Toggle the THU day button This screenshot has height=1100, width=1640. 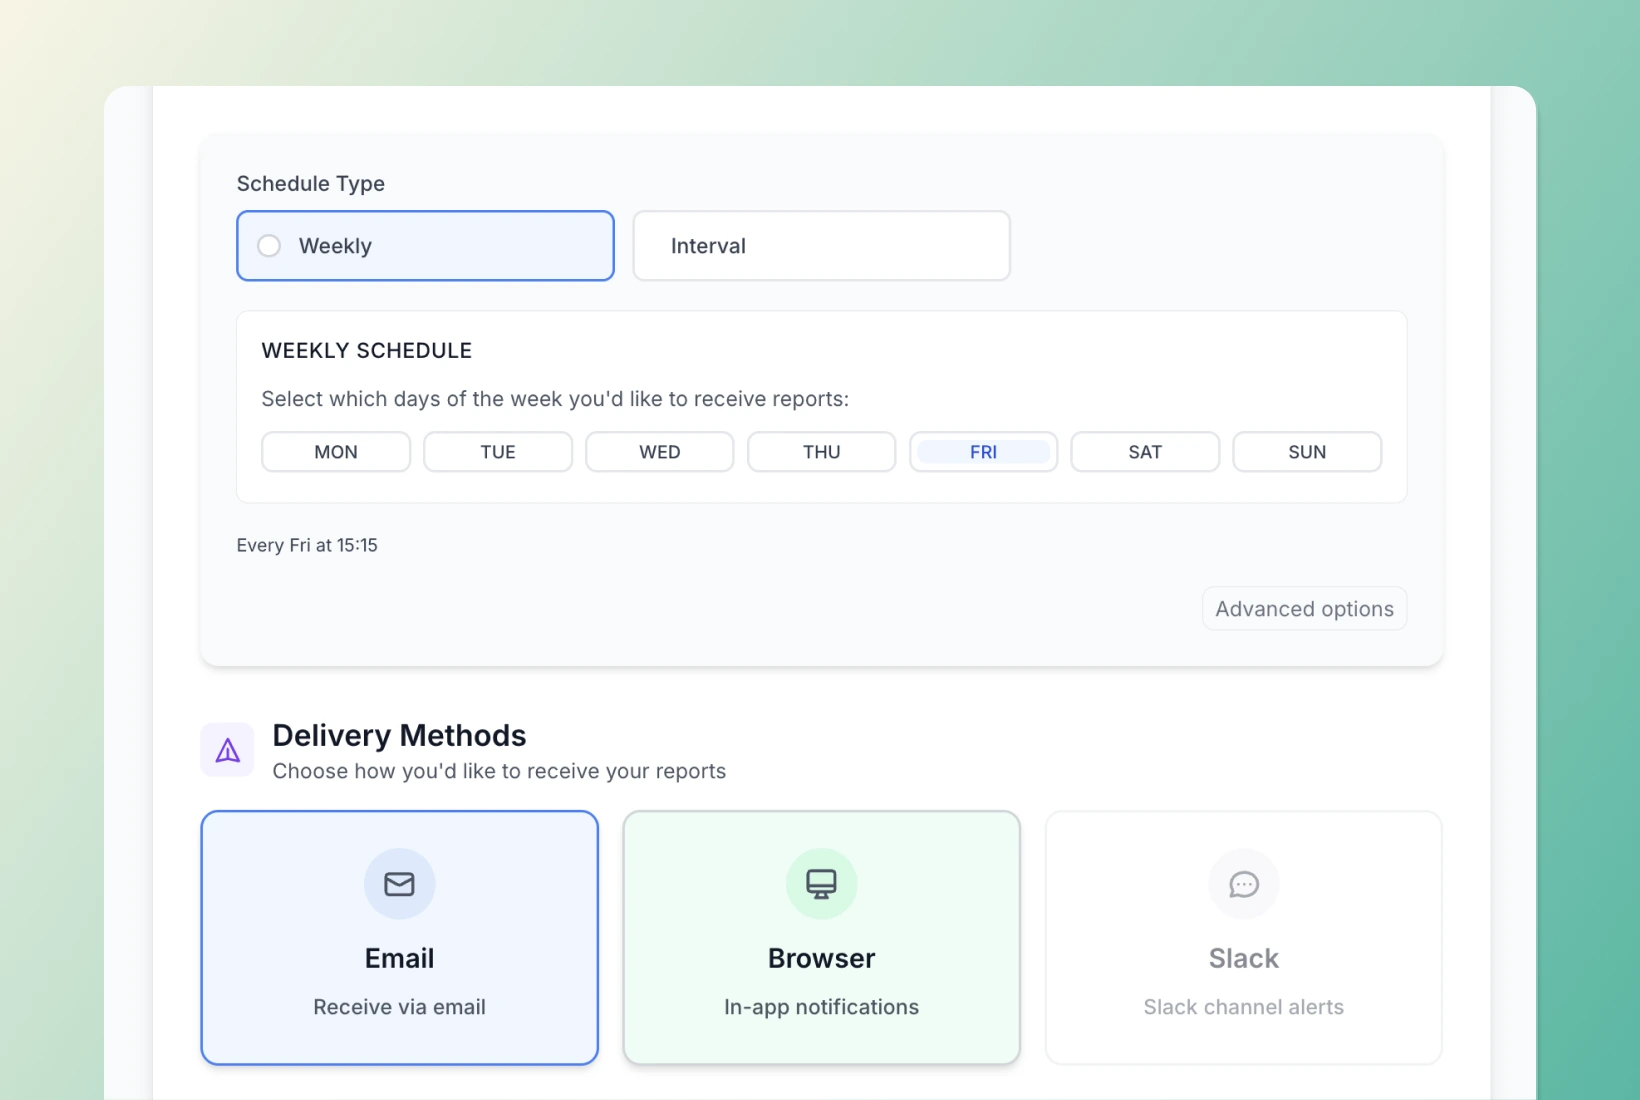(x=822, y=452)
